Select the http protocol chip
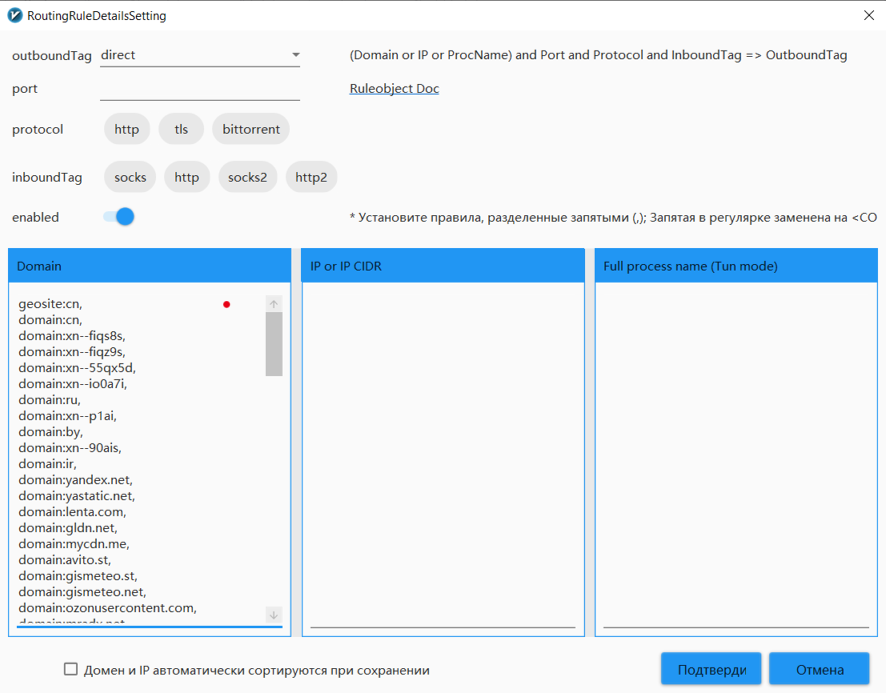Image resolution: width=886 pixels, height=693 pixels. point(127,129)
